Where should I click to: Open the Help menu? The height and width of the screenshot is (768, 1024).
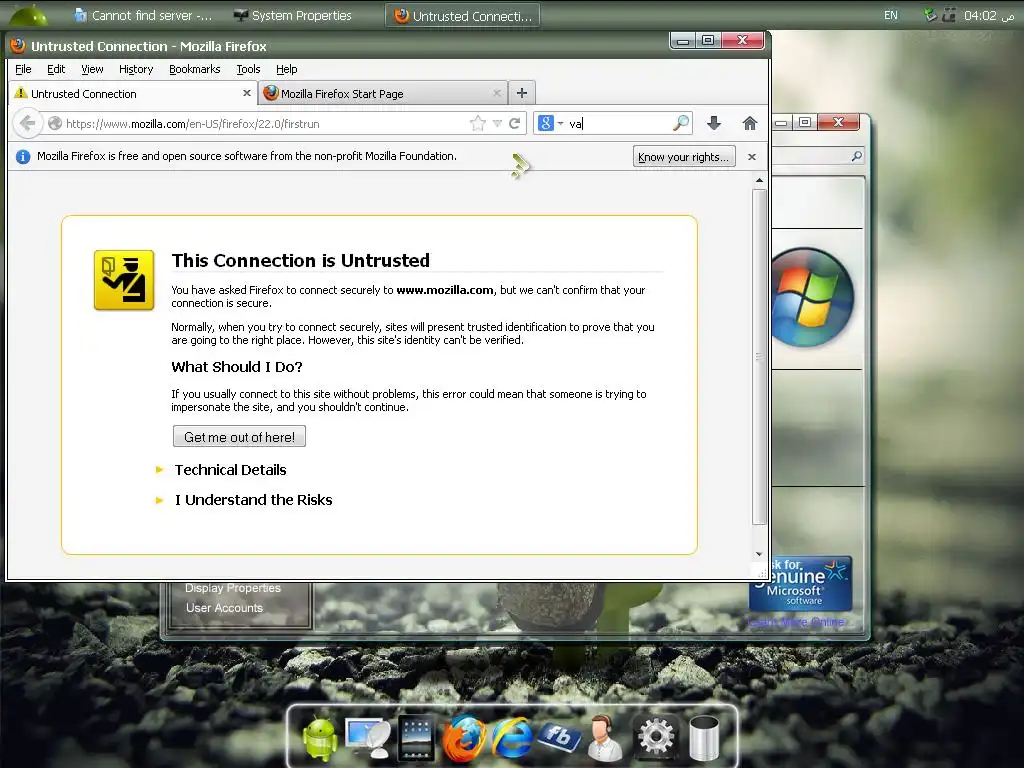[286, 69]
